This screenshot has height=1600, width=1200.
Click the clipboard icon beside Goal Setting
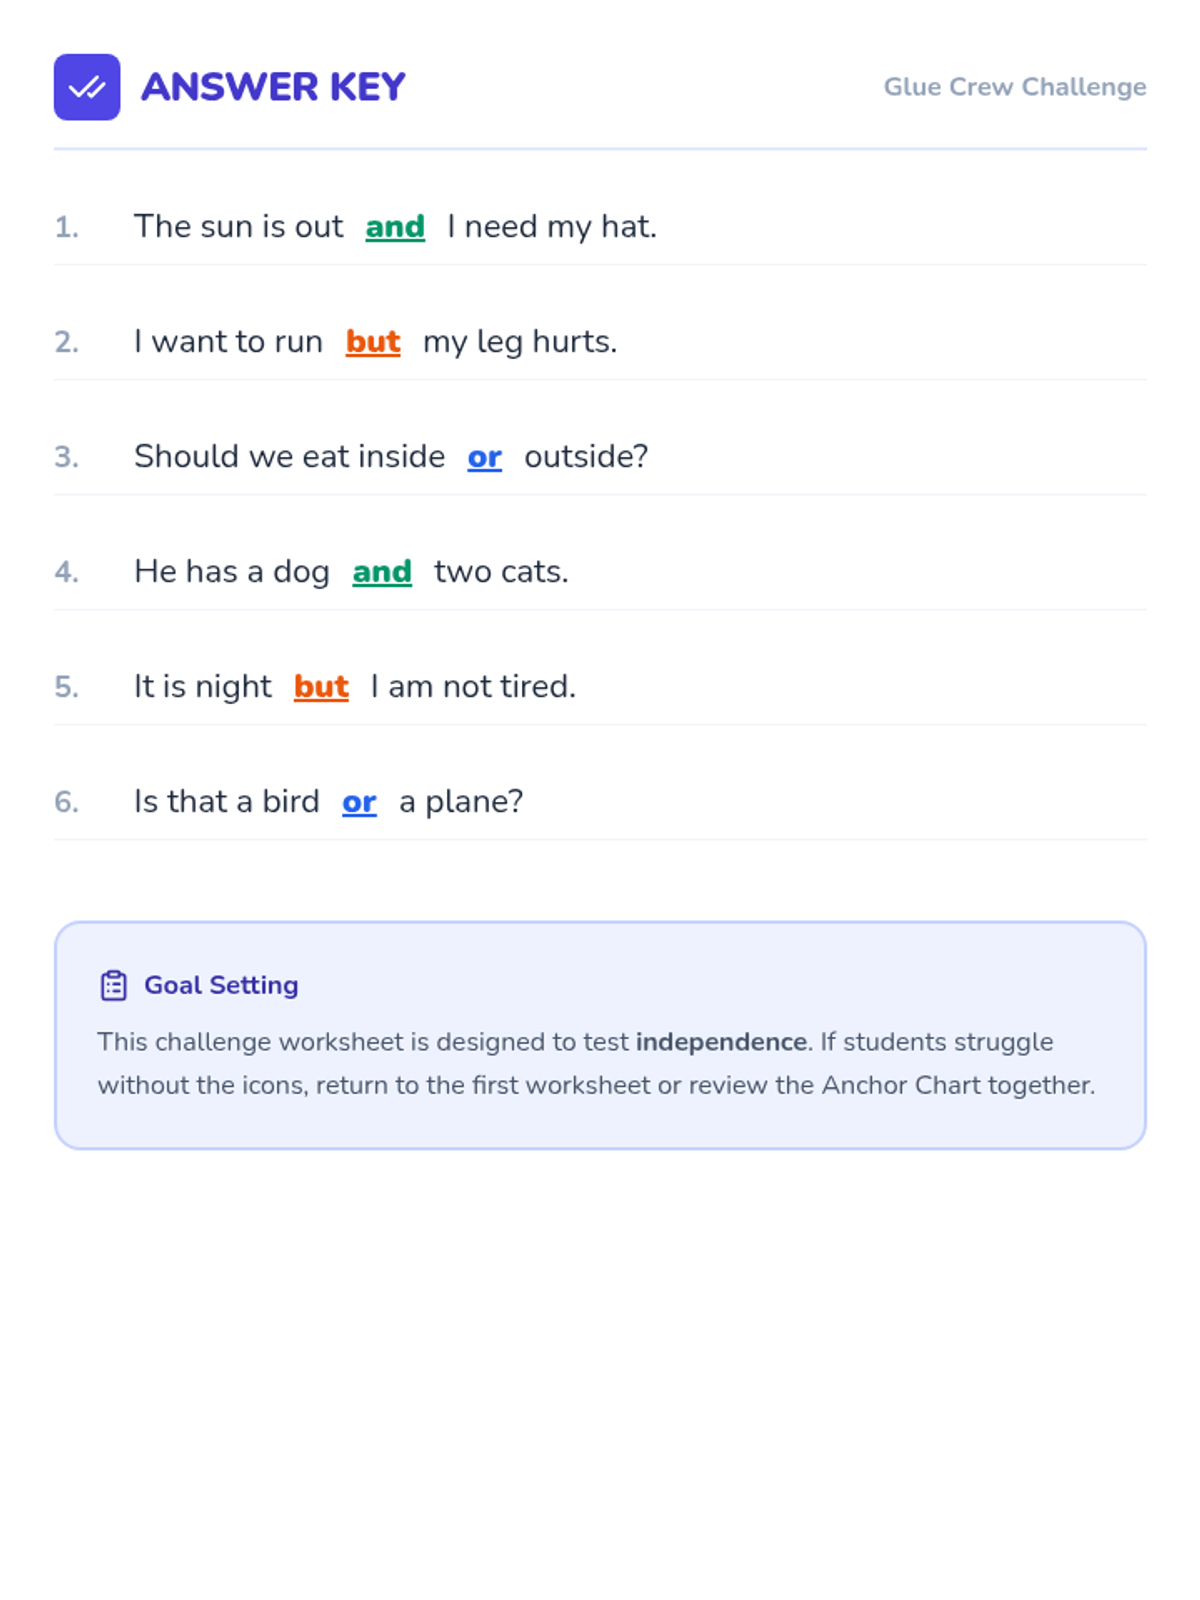point(114,985)
